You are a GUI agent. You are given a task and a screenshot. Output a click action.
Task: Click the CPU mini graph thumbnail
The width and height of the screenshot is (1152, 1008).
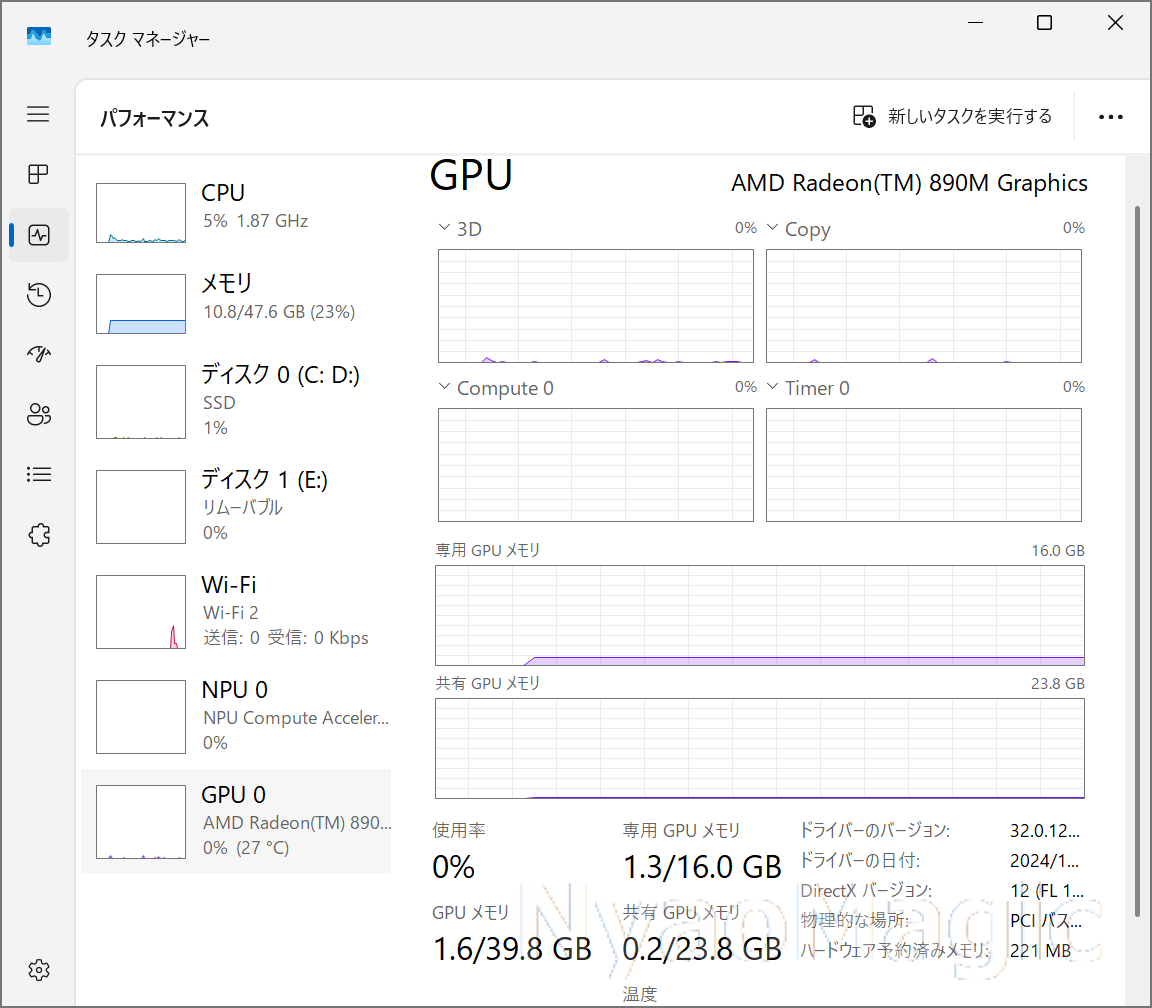tap(141, 213)
